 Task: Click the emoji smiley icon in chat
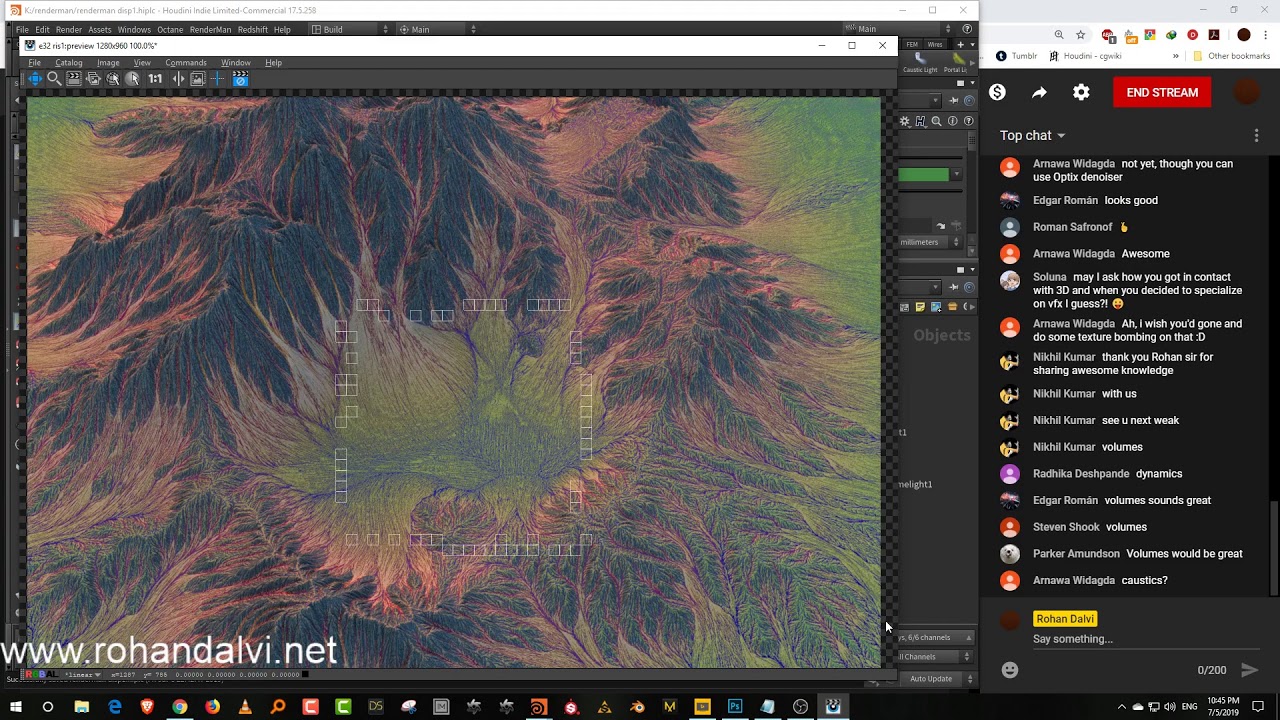1010,670
